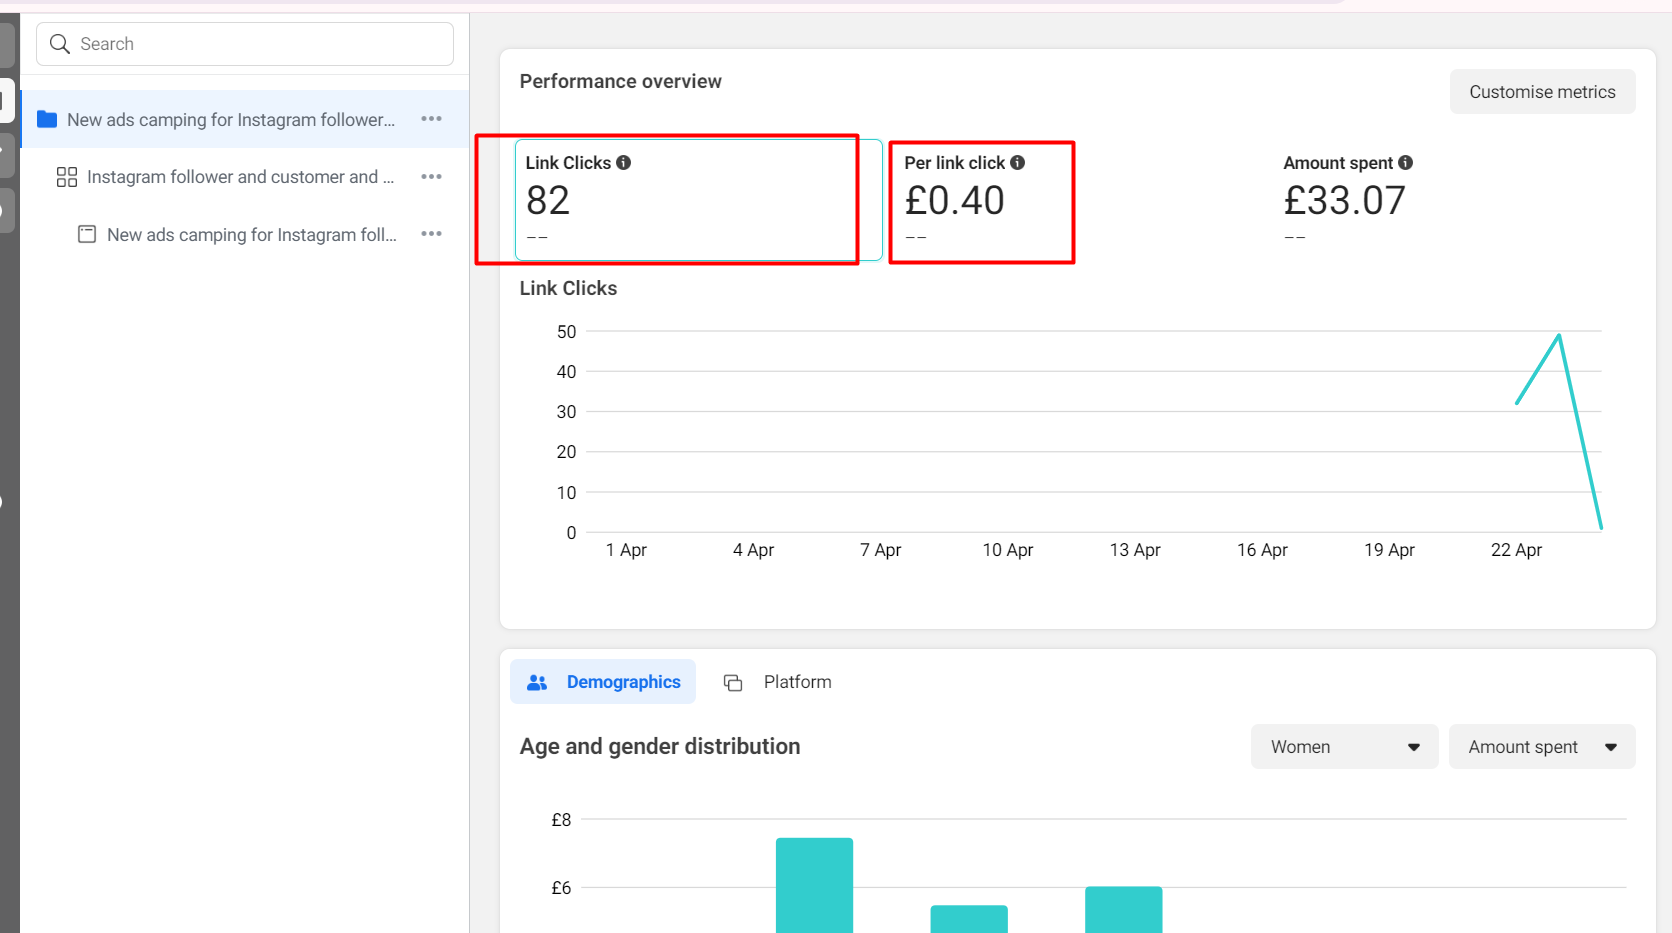Click the ad page icon in tree
This screenshot has width=1672, height=933.
point(87,234)
